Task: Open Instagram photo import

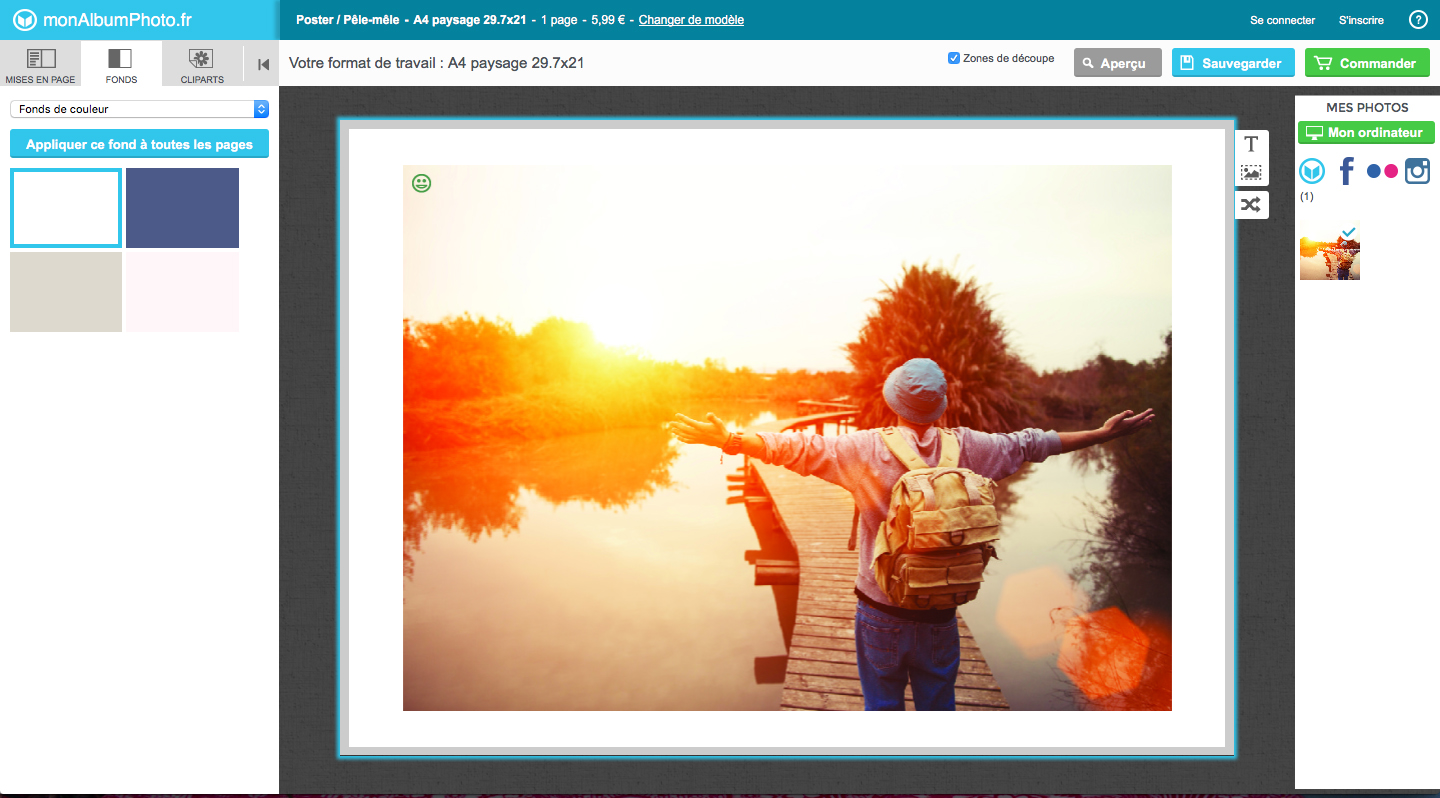Action: (1417, 171)
